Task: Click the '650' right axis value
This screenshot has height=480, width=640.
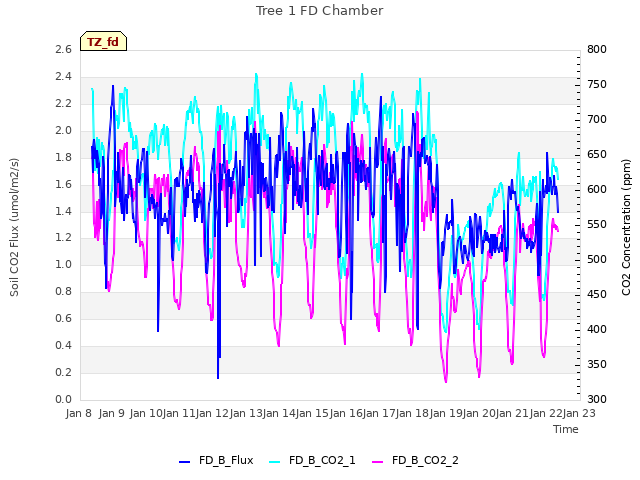Action: coord(597,155)
